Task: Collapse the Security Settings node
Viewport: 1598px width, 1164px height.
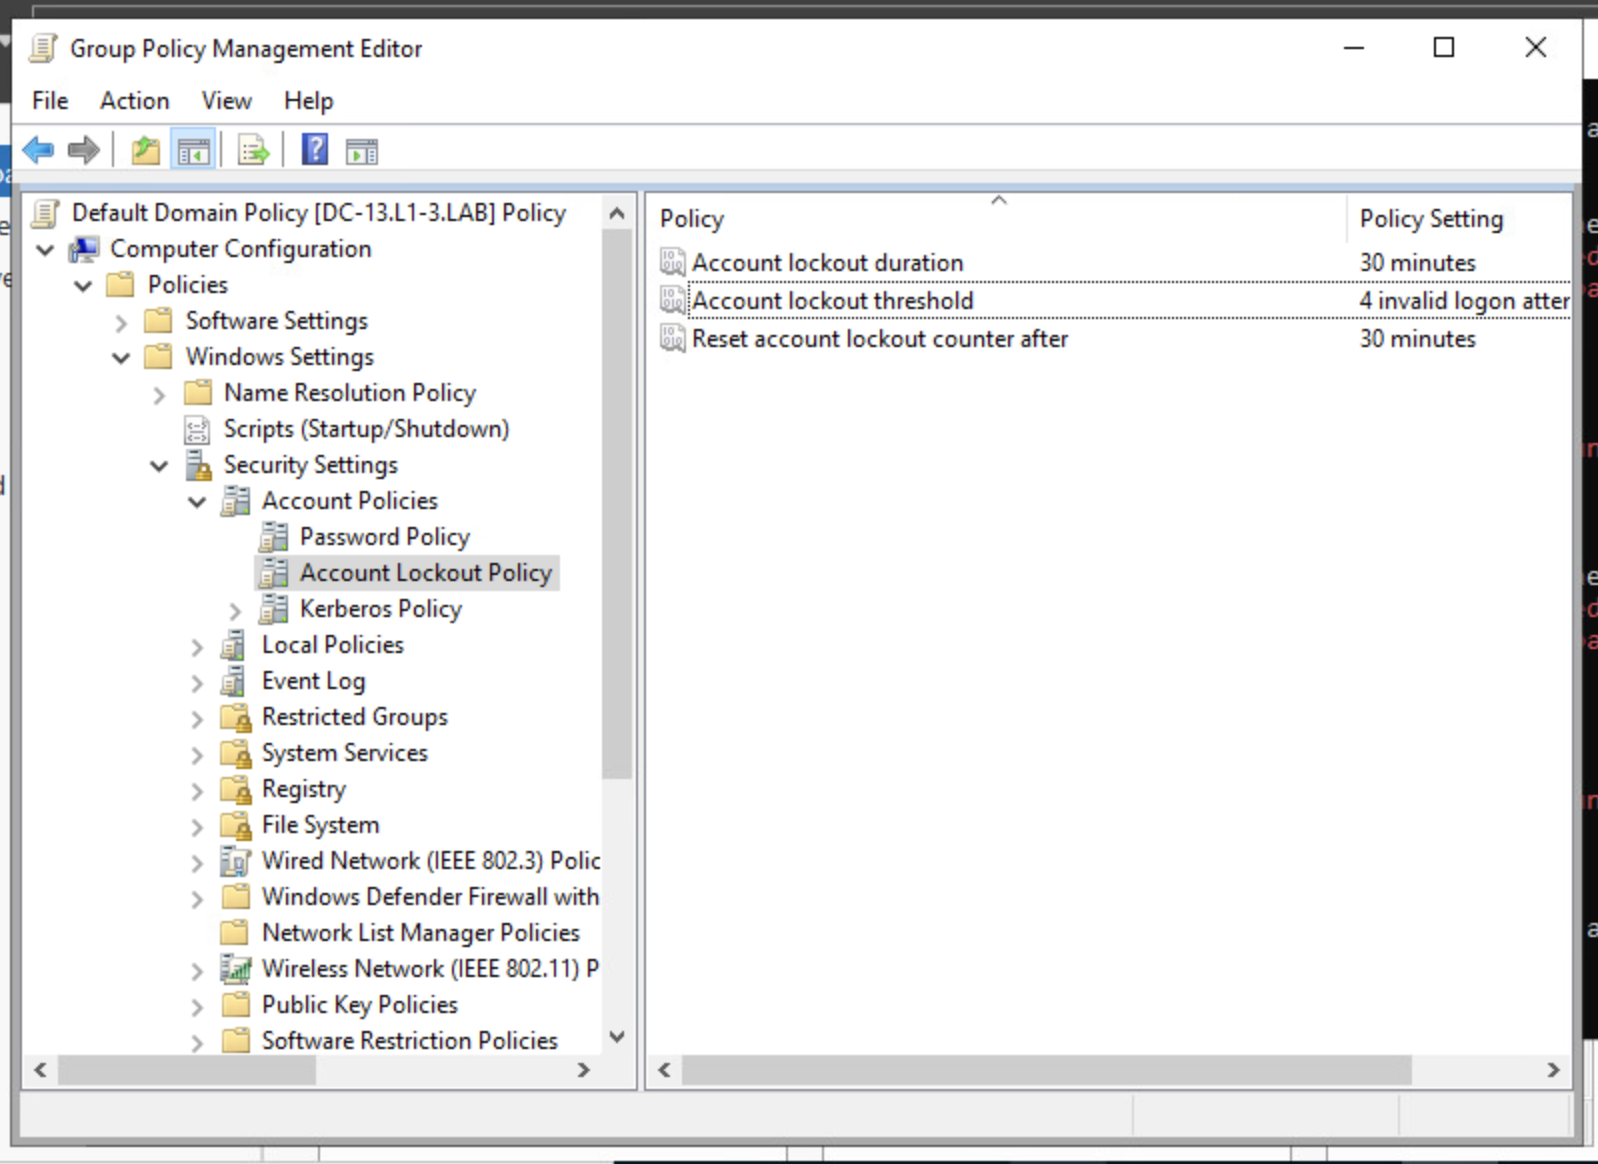Action: click(159, 465)
